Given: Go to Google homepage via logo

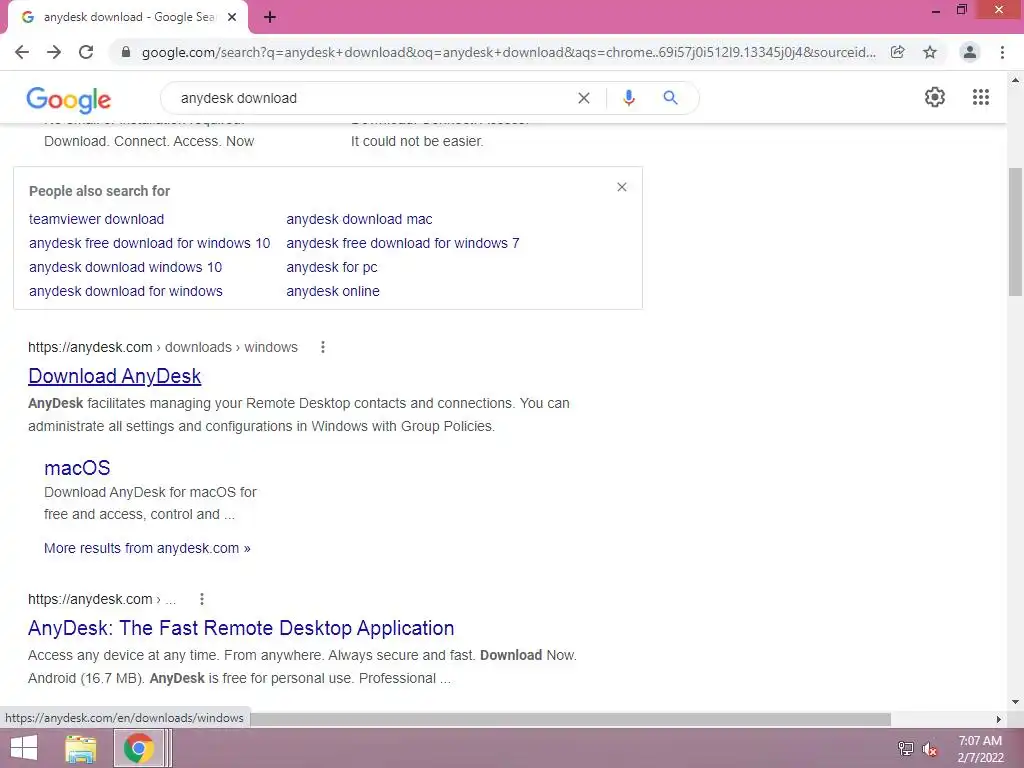Looking at the screenshot, I should coord(69,99).
